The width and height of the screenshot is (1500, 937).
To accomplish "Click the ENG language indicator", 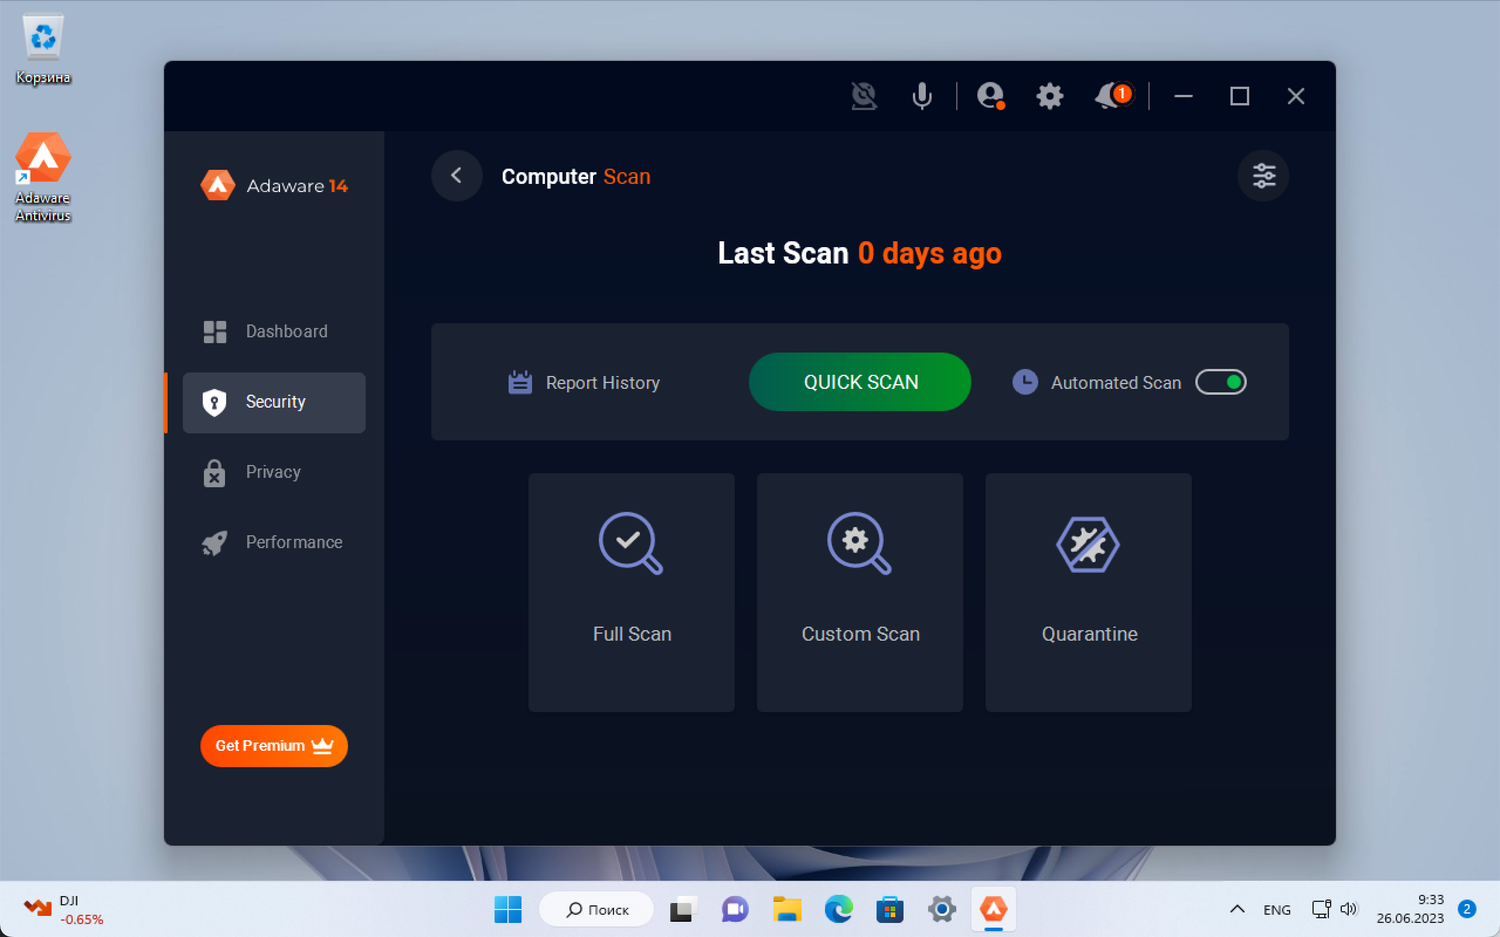I will point(1277,910).
